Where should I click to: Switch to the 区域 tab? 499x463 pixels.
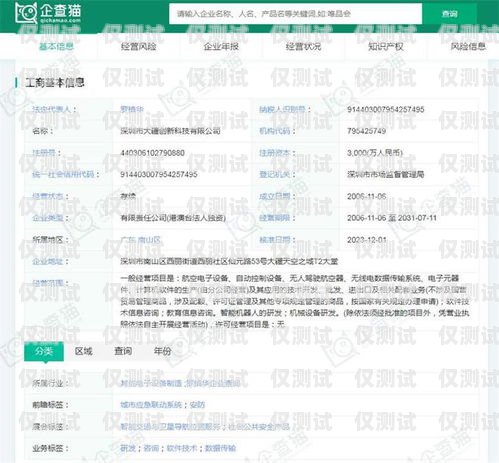(x=84, y=351)
